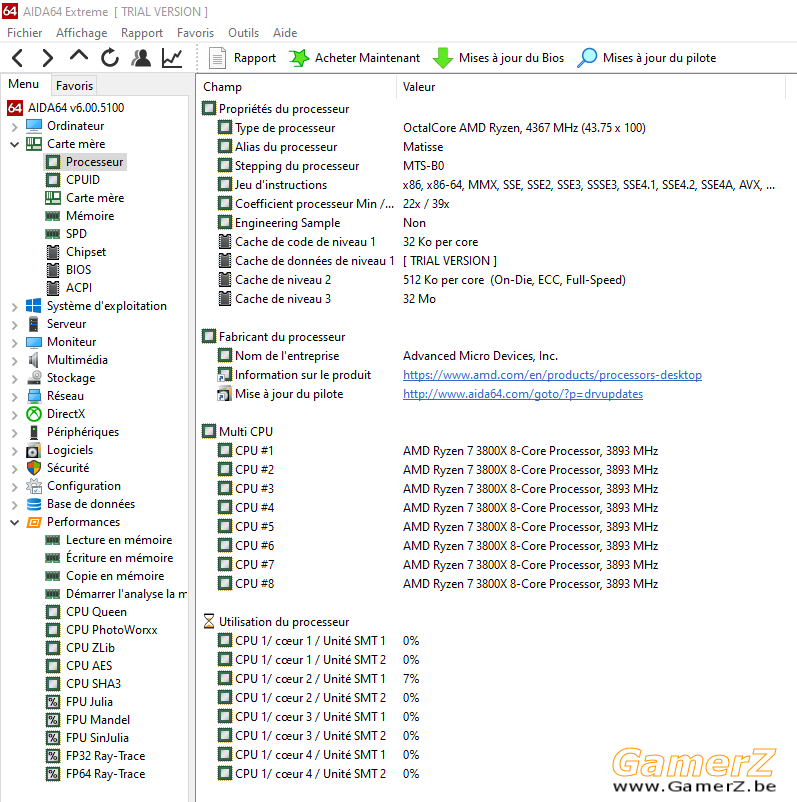Image resolution: width=797 pixels, height=802 pixels.
Task: Click the Sécurité shield icon
Action: point(34,467)
